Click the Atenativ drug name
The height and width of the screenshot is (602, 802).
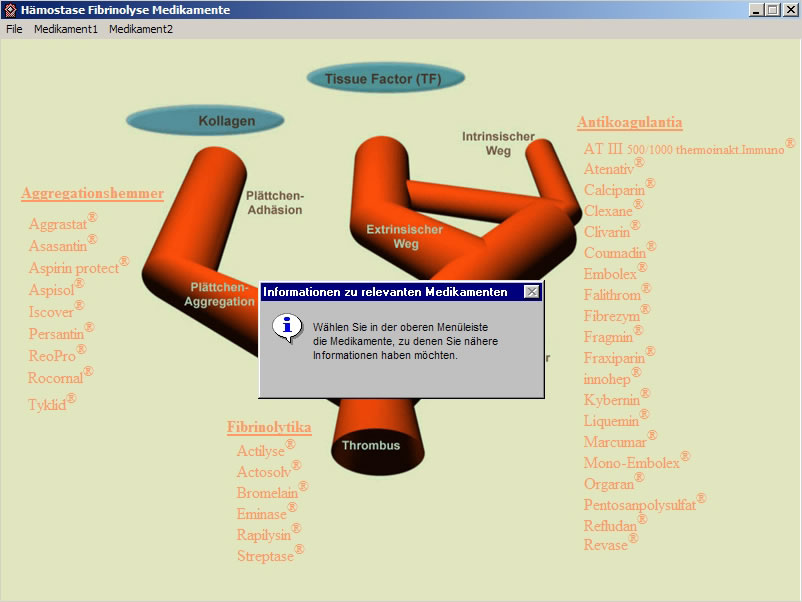tap(613, 168)
